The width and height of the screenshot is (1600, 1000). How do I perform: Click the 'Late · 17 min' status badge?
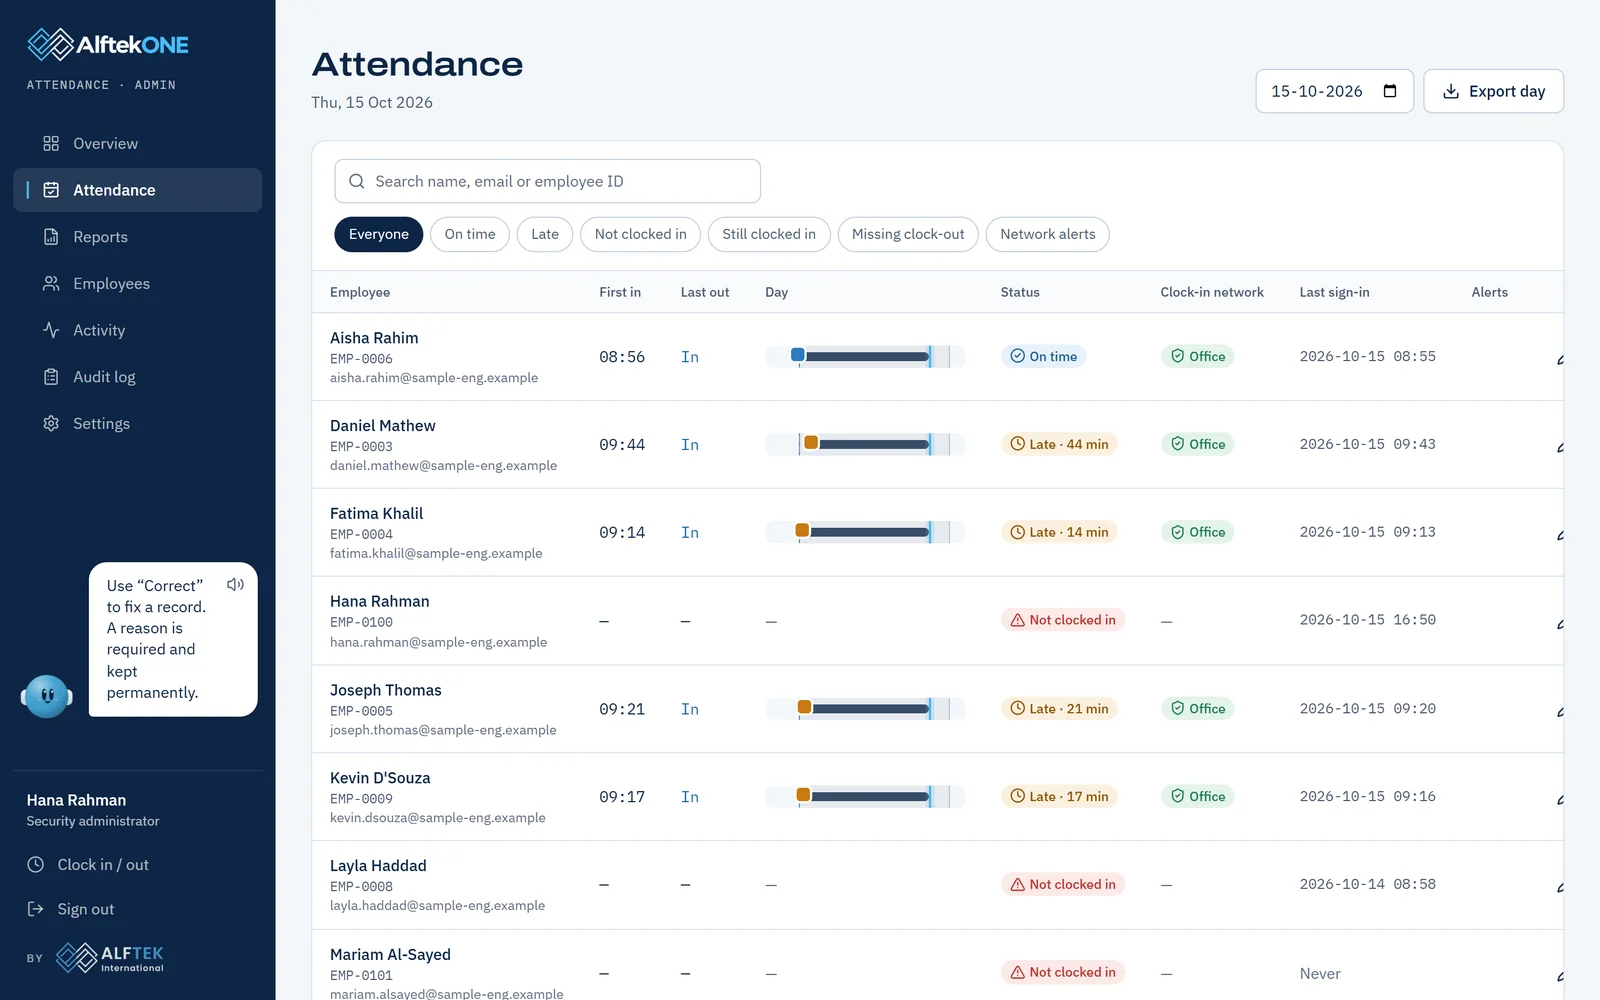point(1059,797)
